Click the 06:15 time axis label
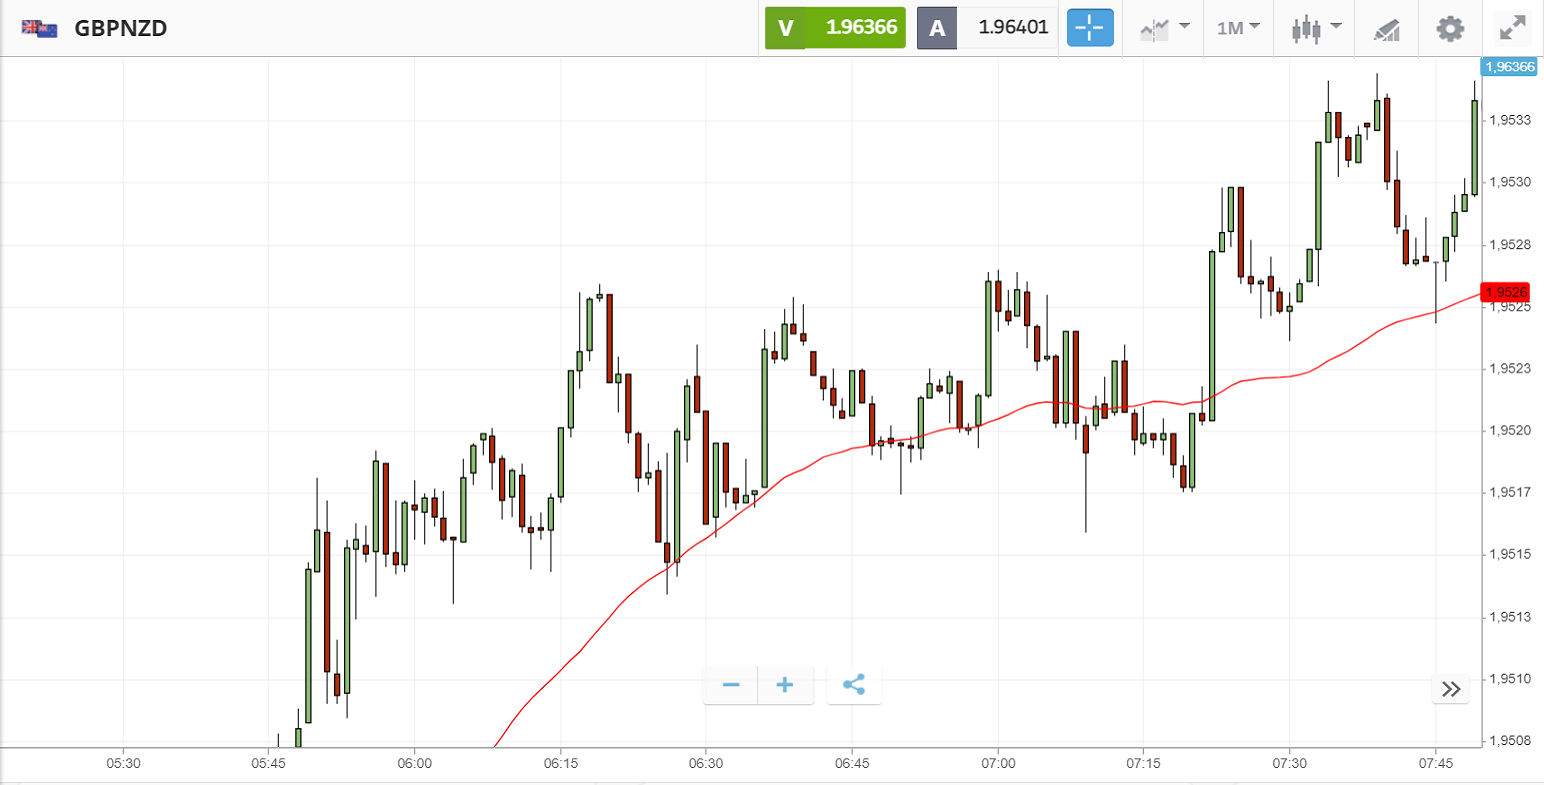 [560, 763]
